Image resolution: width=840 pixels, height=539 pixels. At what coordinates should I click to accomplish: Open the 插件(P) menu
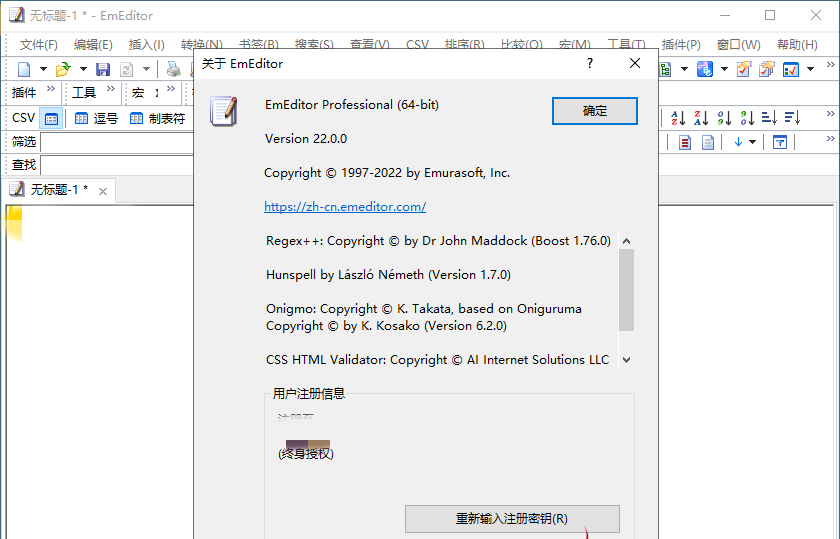681,44
